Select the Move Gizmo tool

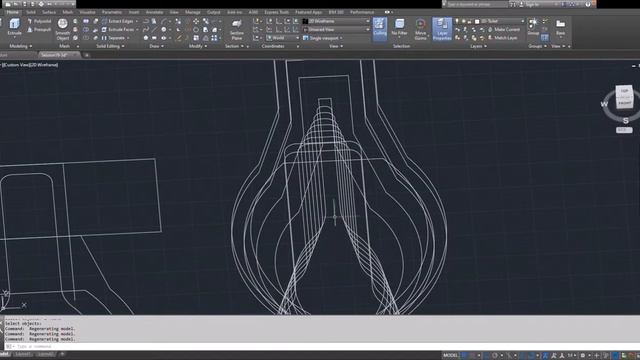(x=420, y=29)
